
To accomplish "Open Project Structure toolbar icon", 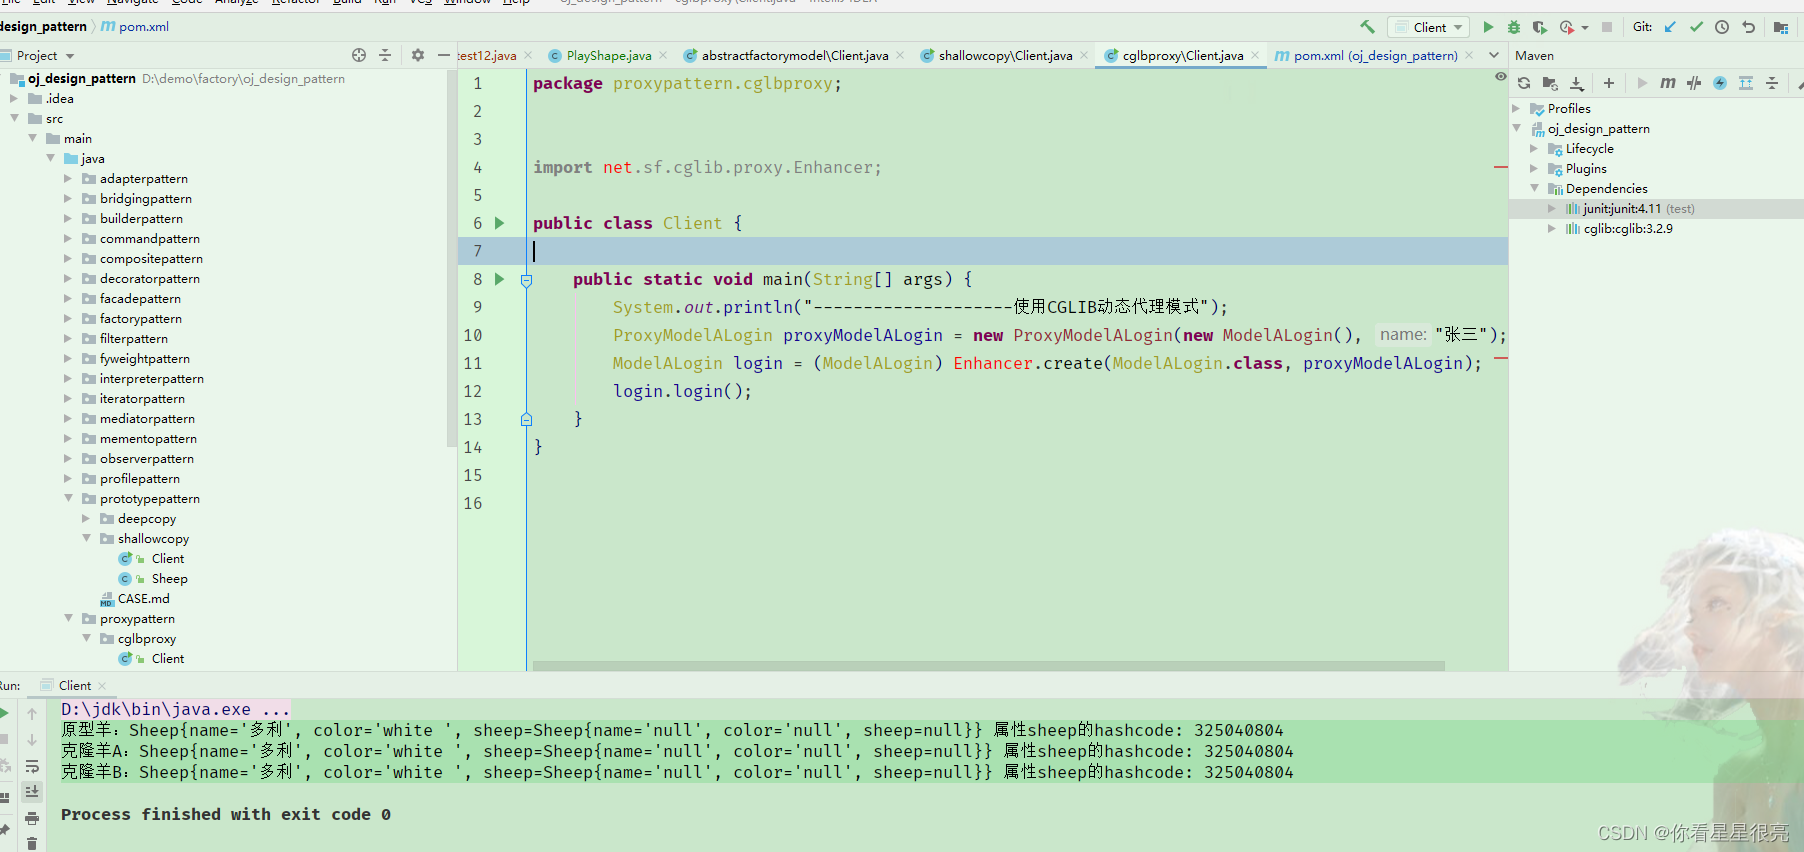I will pyautogui.click(x=1780, y=27).
